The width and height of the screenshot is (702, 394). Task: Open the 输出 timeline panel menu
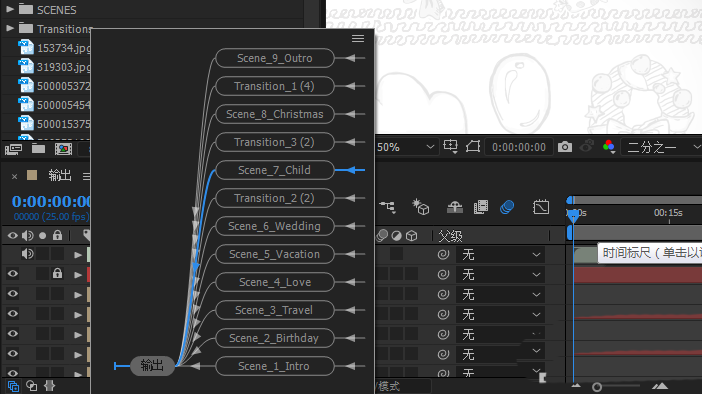(x=86, y=176)
